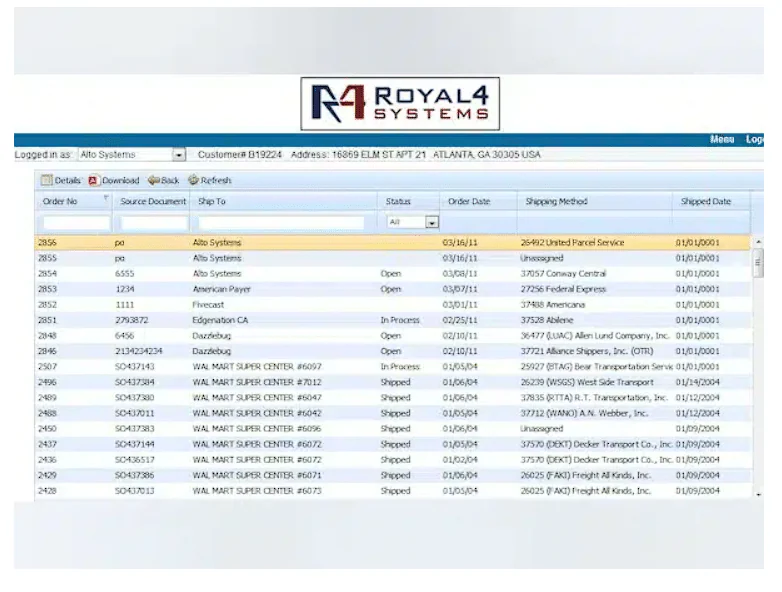The width and height of the screenshot is (782, 592).
Task: Click 37528 Abilene shipping cell
Action: click(x=547, y=320)
